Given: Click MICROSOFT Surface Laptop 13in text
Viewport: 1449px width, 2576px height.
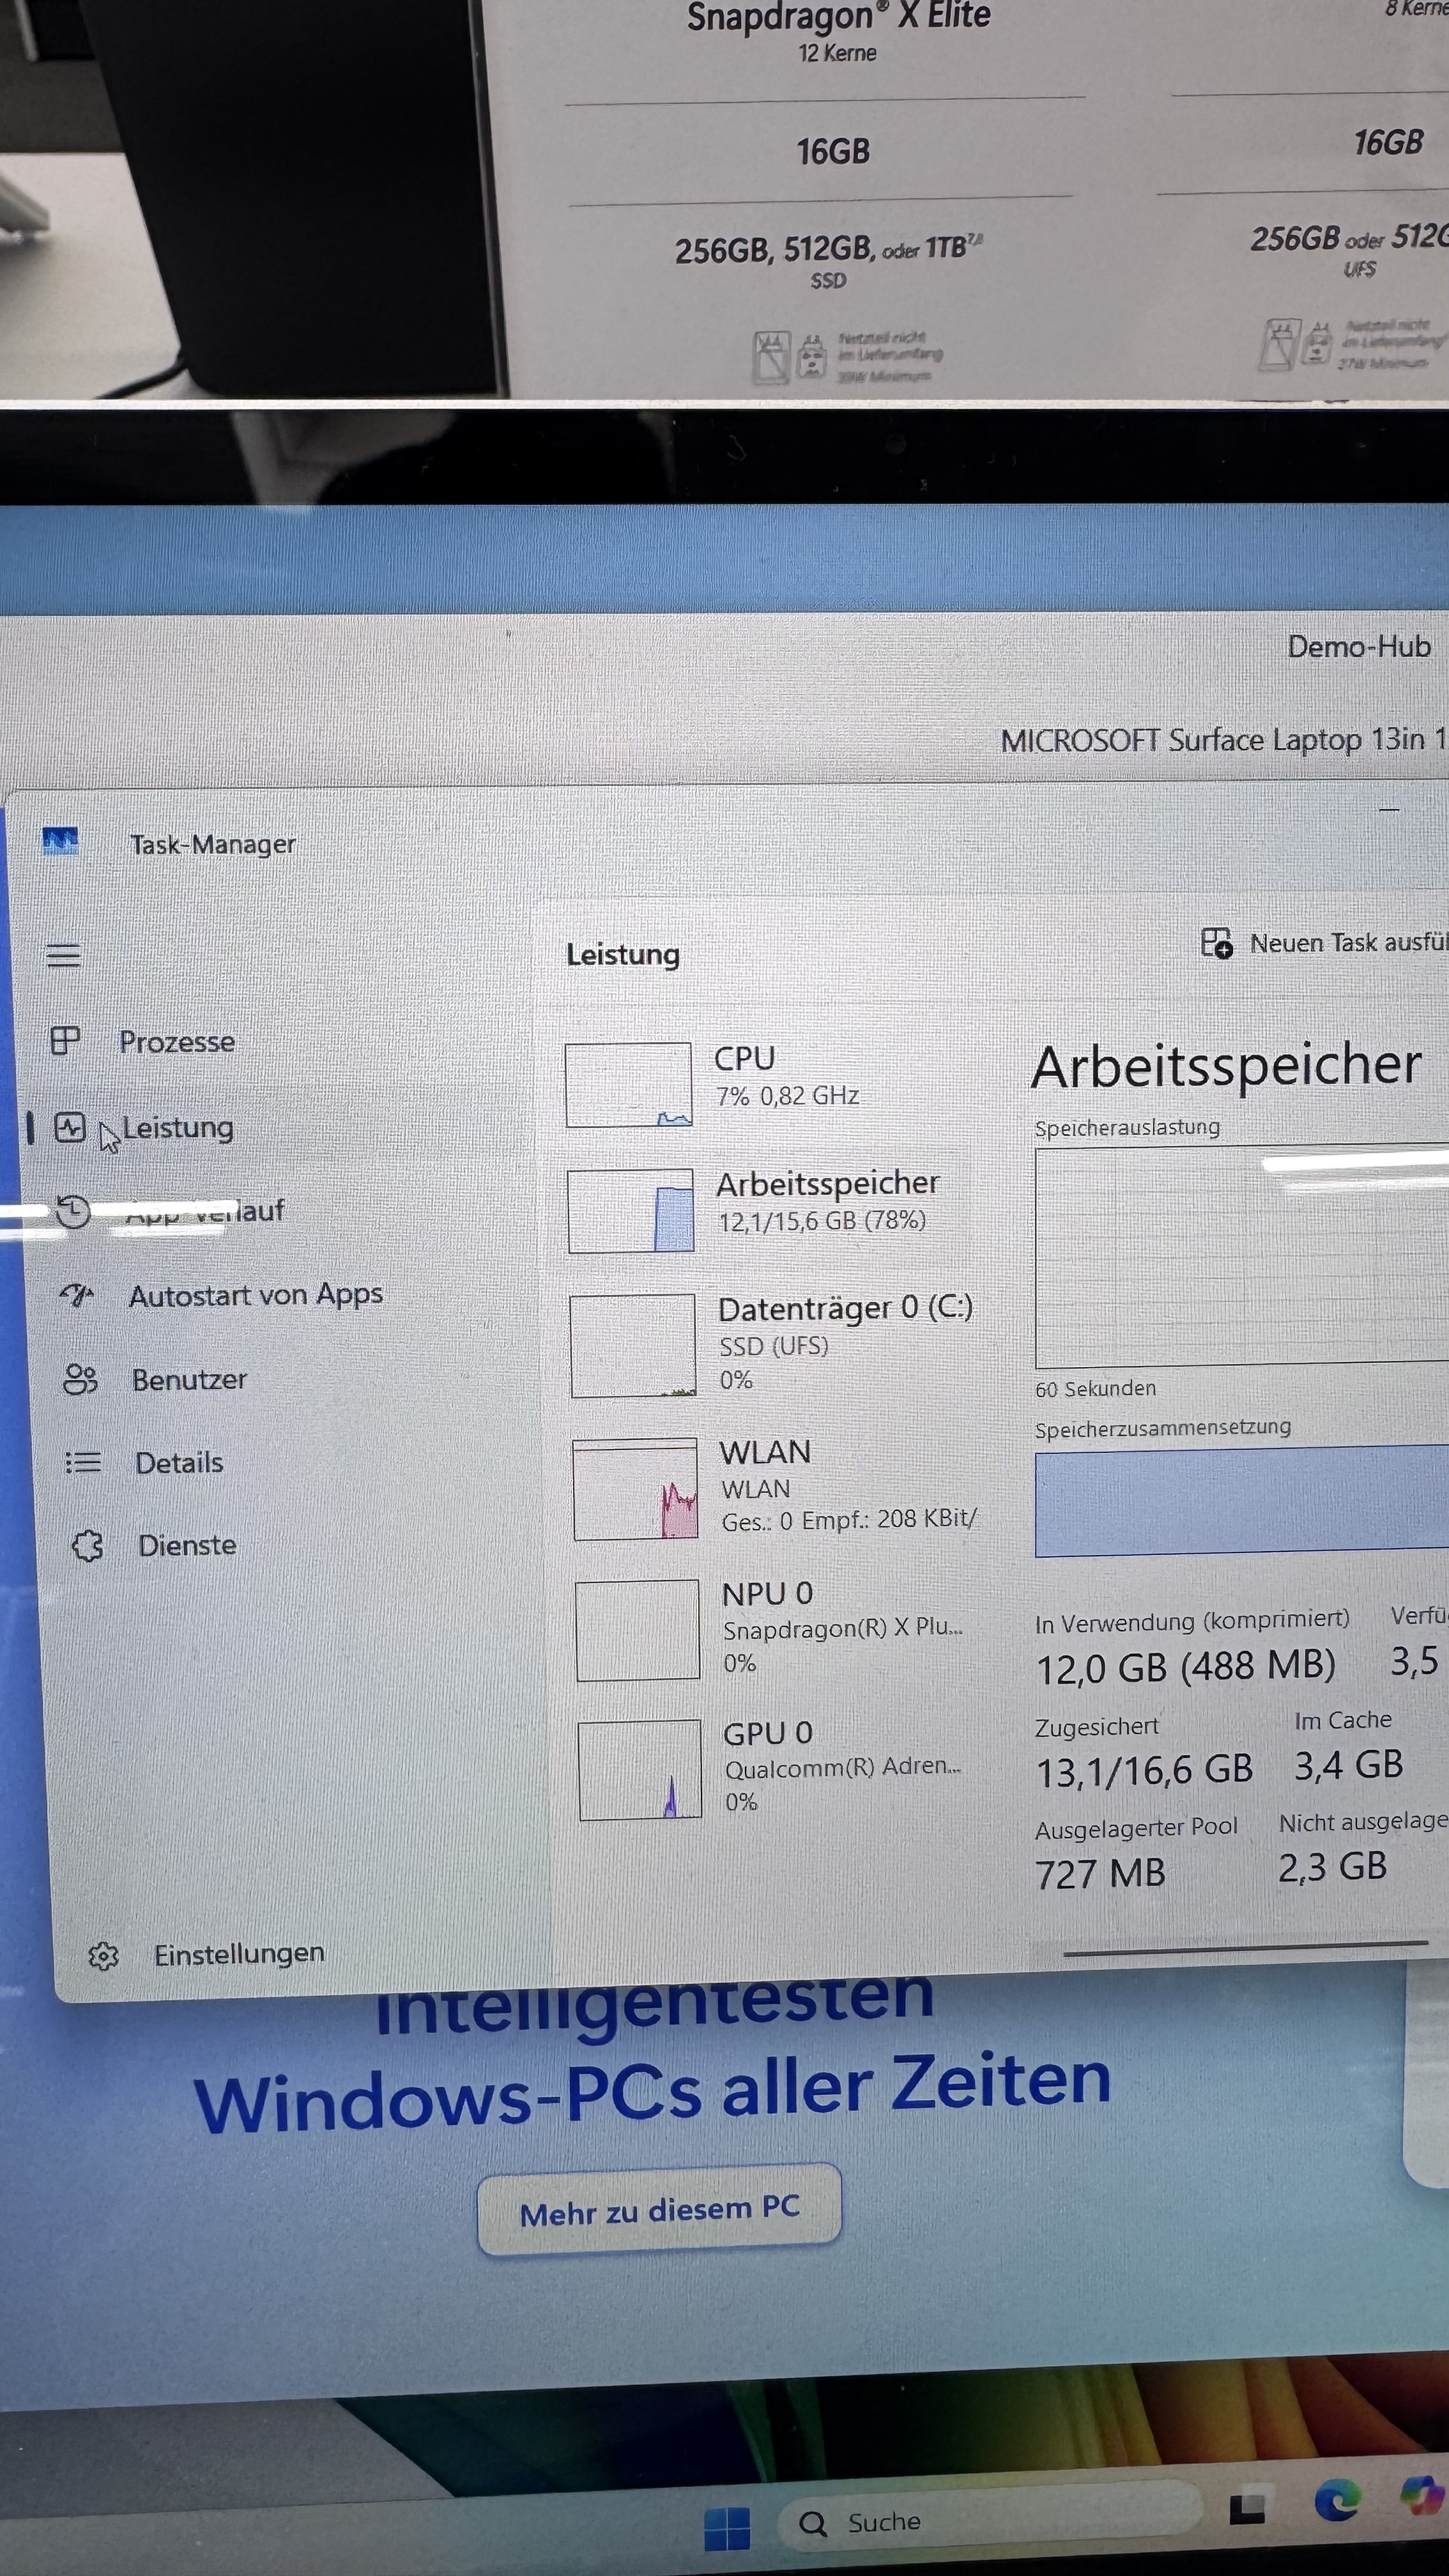Looking at the screenshot, I should (x=1224, y=740).
